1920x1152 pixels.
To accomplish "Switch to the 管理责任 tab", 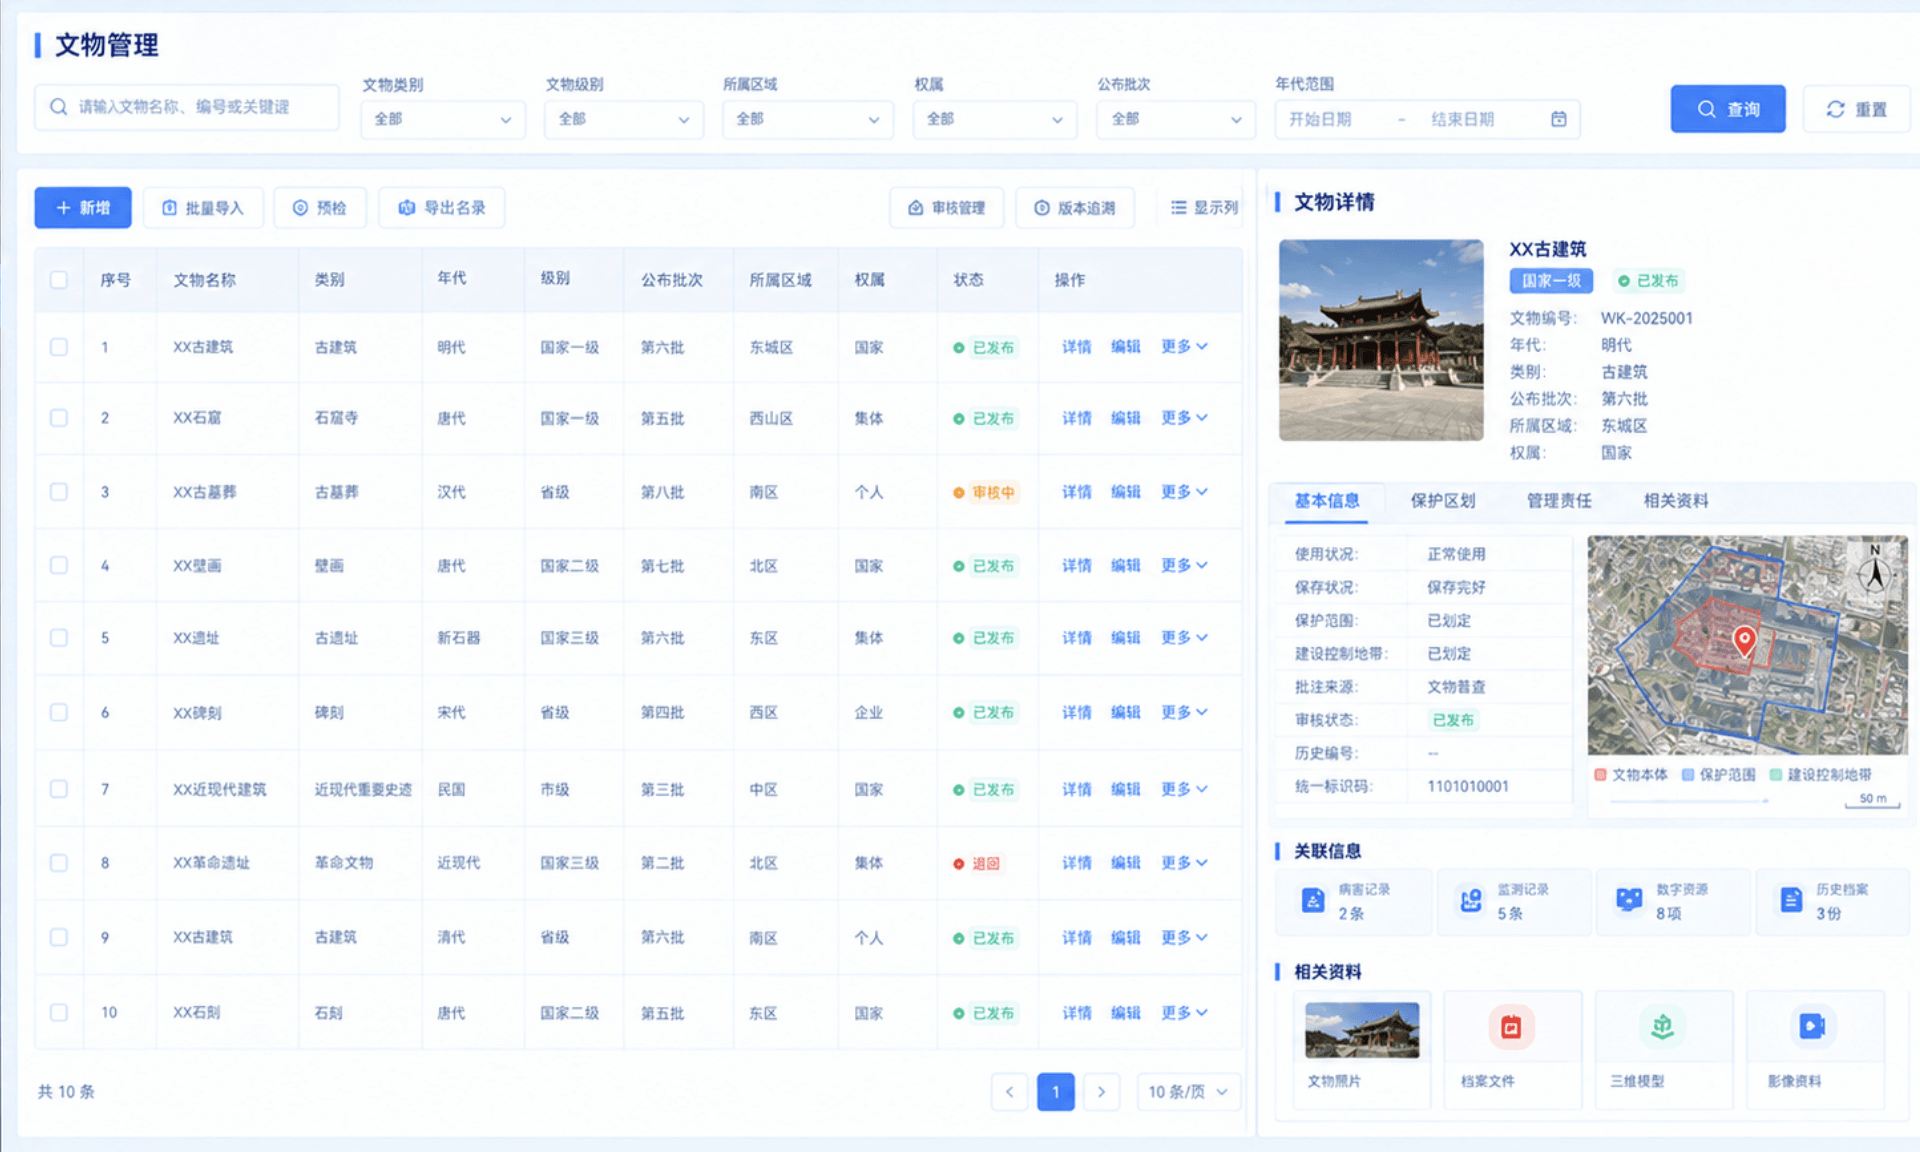I will tap(1558, 500).
